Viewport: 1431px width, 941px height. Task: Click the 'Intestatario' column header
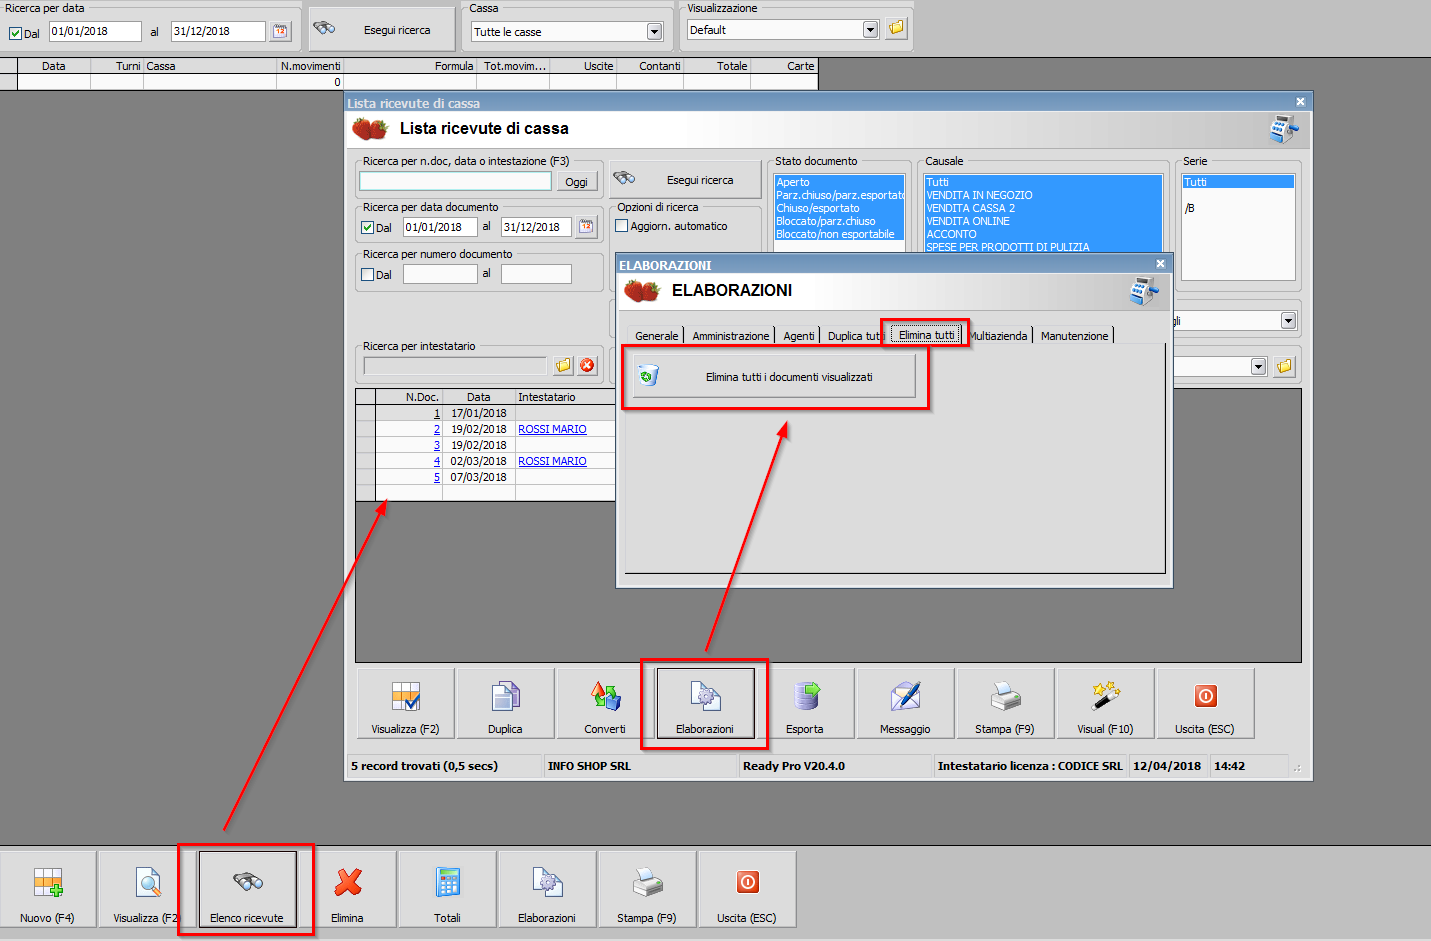(x=565, y=397)
